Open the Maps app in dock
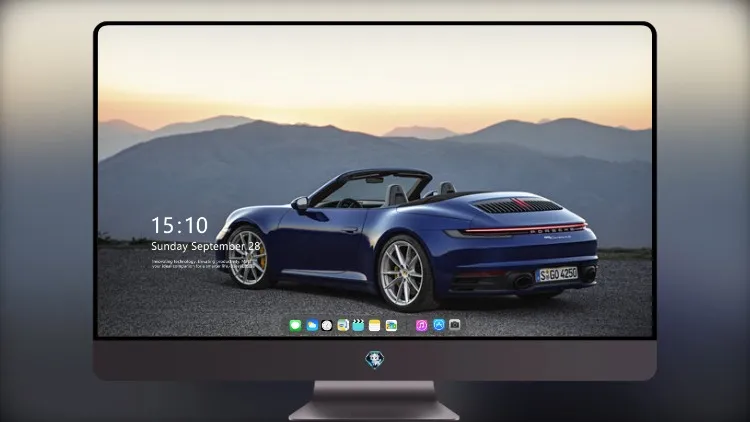 click(x=343, y=325)
